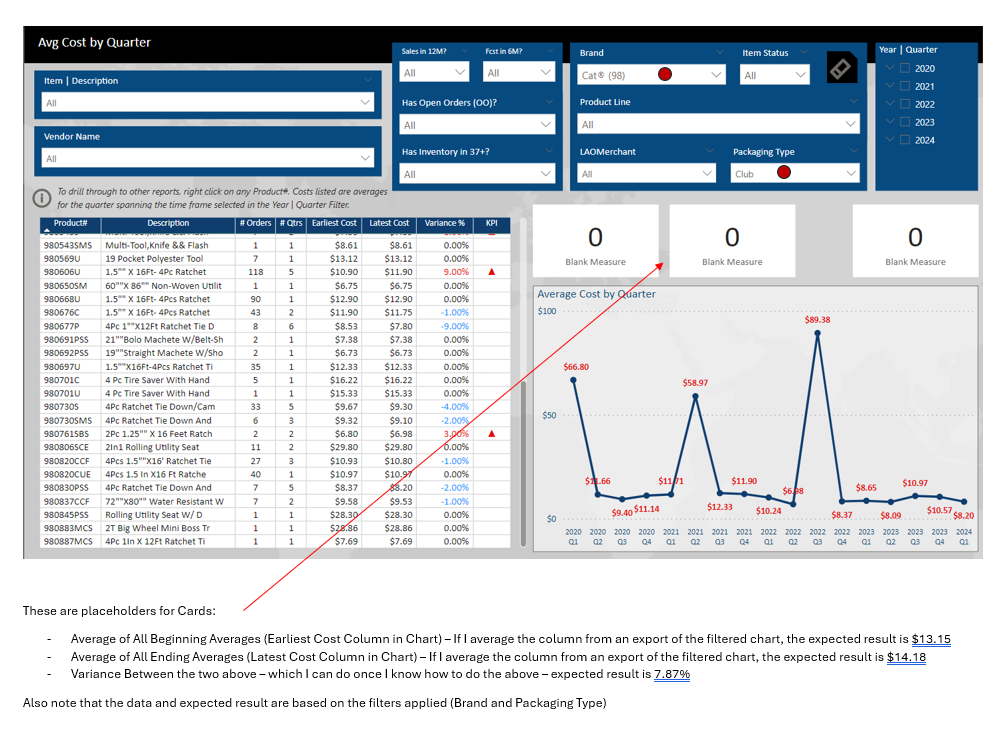Open the Has Inventory in 37+? dropdown

pos(477,174)
